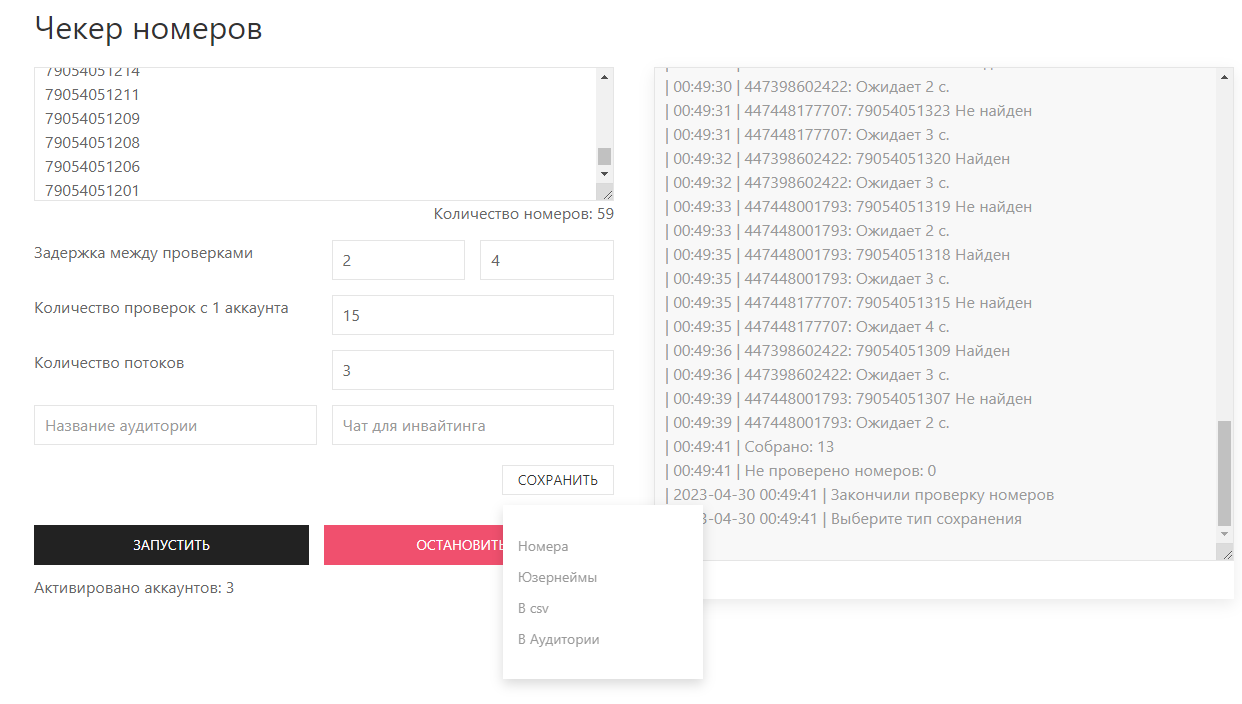This screenshot has height=704, width=1242.
Task: Focus the maximum delay field showing 4
Action: [x=546, y=260]
